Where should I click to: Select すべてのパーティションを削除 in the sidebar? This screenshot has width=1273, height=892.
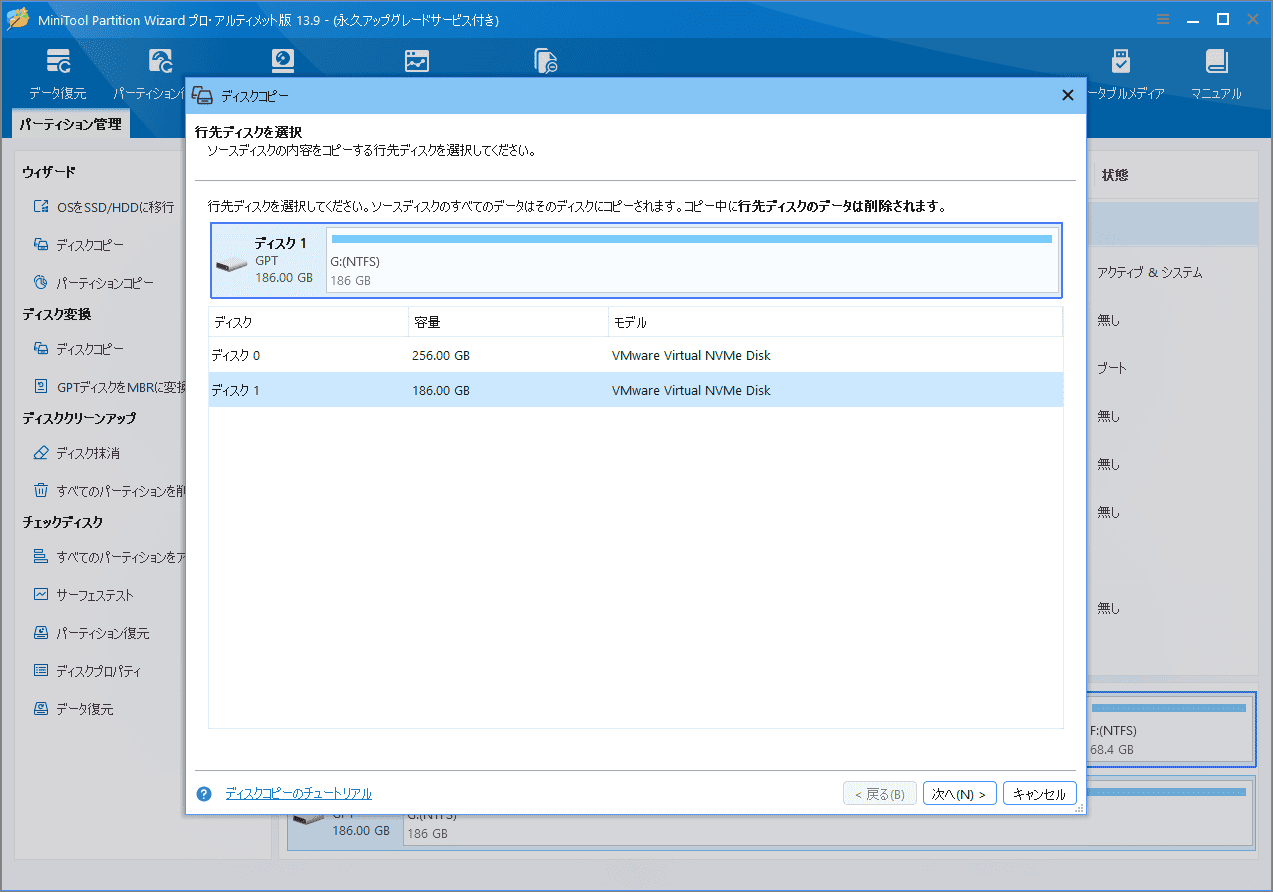pyautogui.click(x=109, y=491)
